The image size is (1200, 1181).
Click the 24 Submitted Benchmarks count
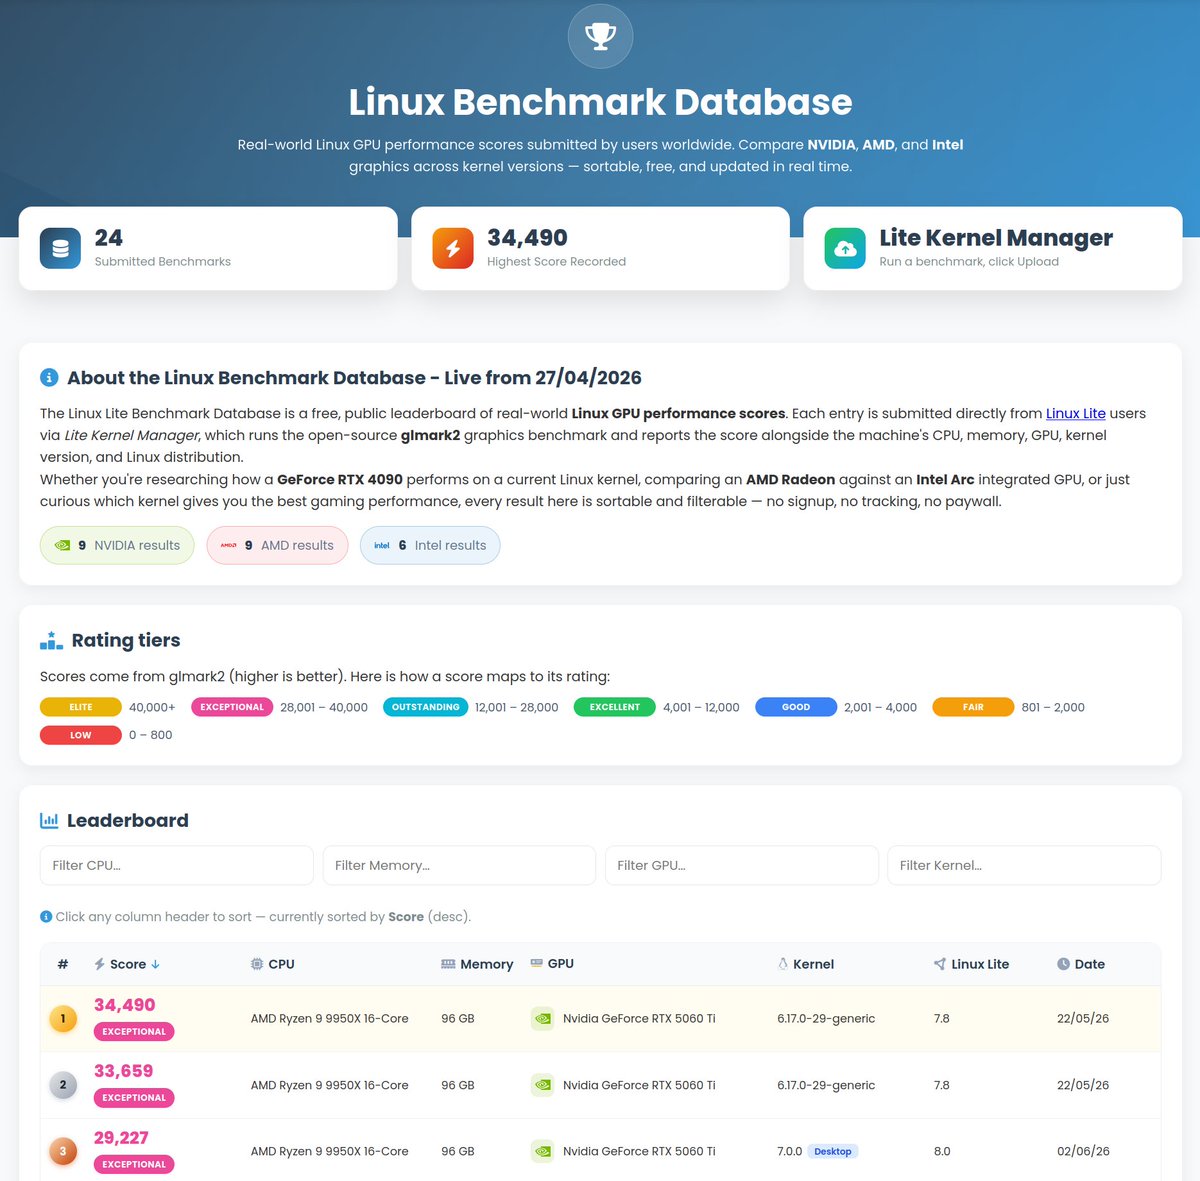click(x=109, y=238)
